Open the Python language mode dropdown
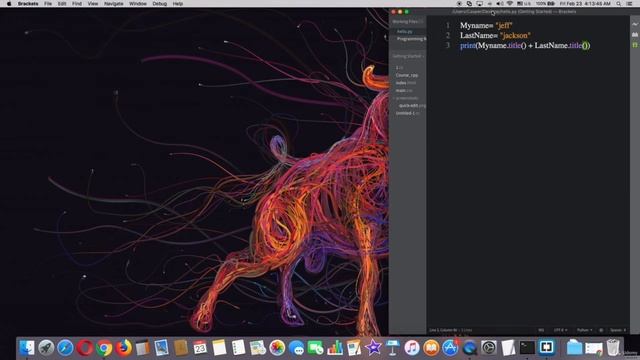The width and height of the screenshot is (640, 360). pos(584,330)
